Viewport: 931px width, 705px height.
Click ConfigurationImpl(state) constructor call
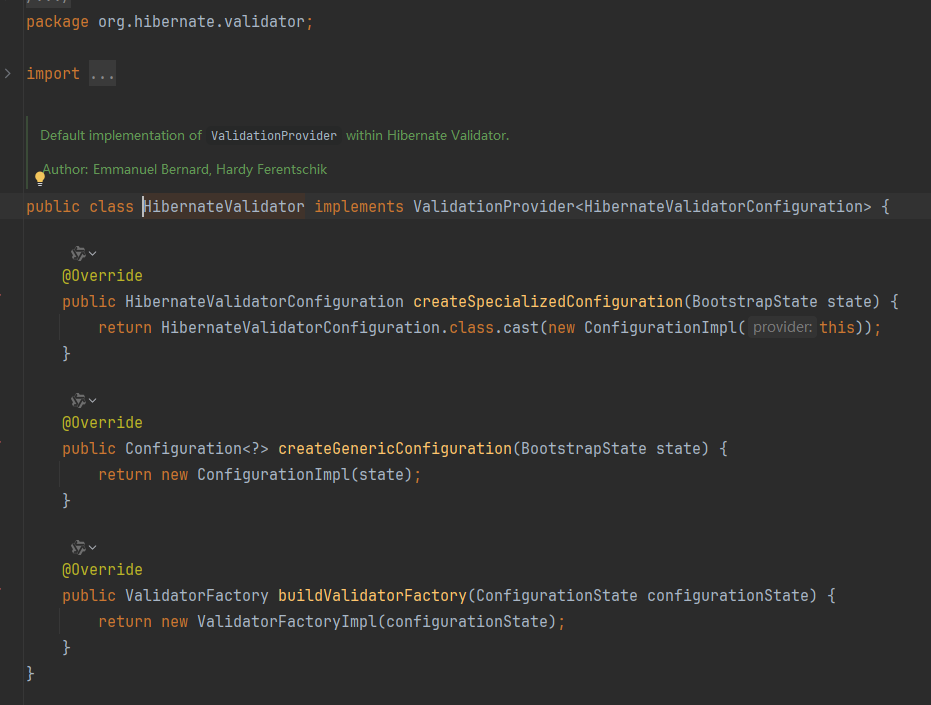305,475
